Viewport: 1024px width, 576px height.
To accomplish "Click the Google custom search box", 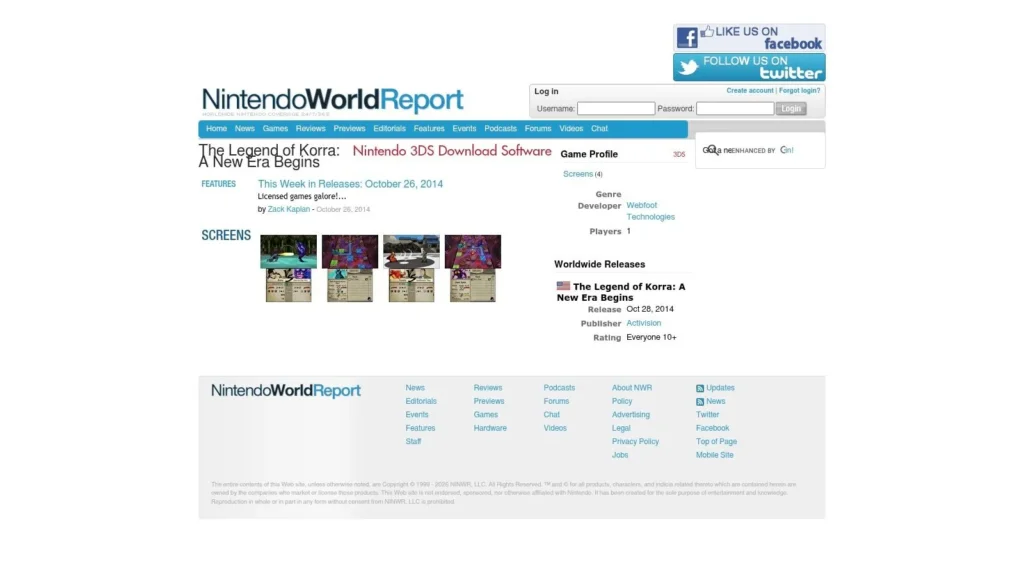I will pyautogui.click(x=760, y=150).
